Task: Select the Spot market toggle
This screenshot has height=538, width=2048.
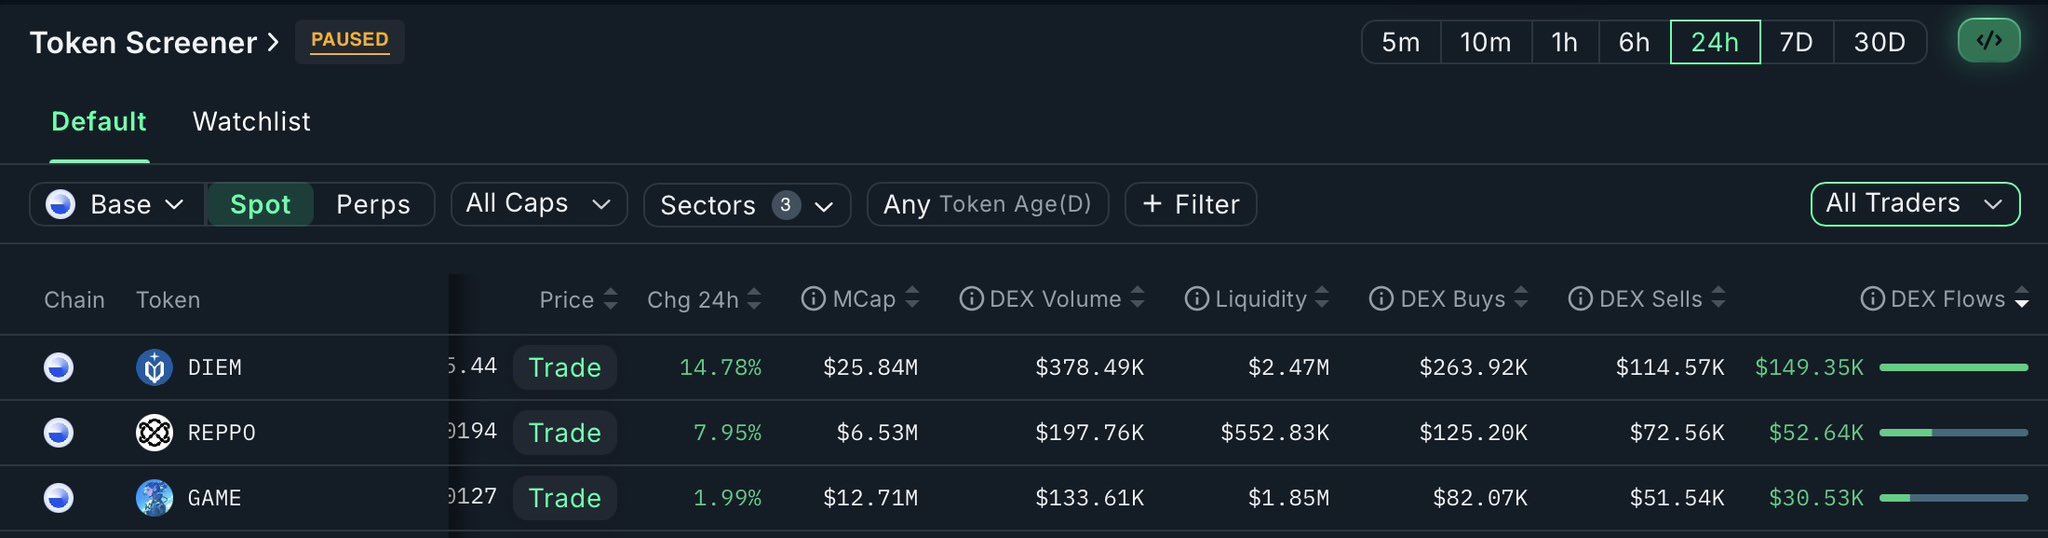Action: click(x=260, y=204)
